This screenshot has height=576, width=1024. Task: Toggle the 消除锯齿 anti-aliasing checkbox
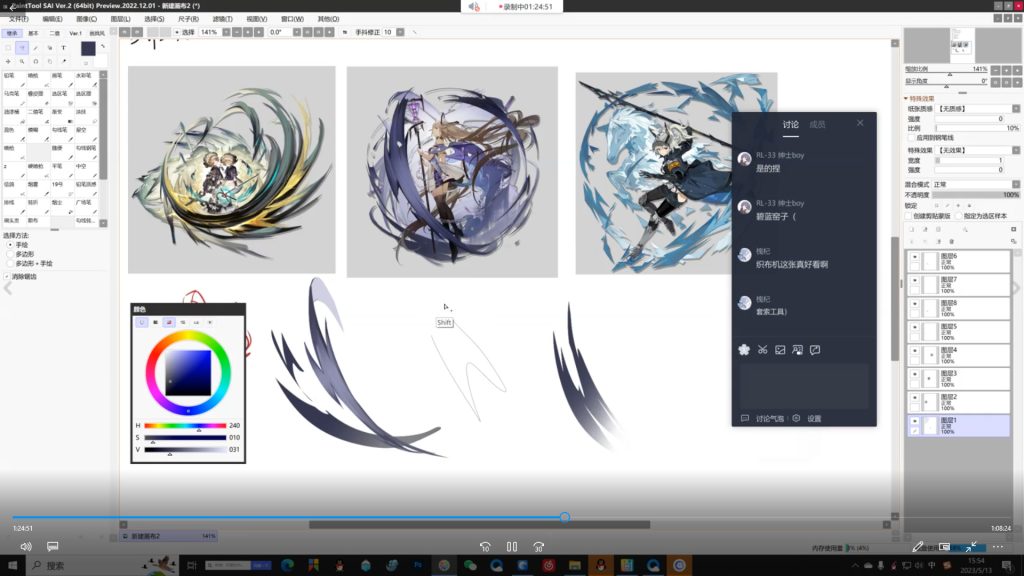point(7,277)
